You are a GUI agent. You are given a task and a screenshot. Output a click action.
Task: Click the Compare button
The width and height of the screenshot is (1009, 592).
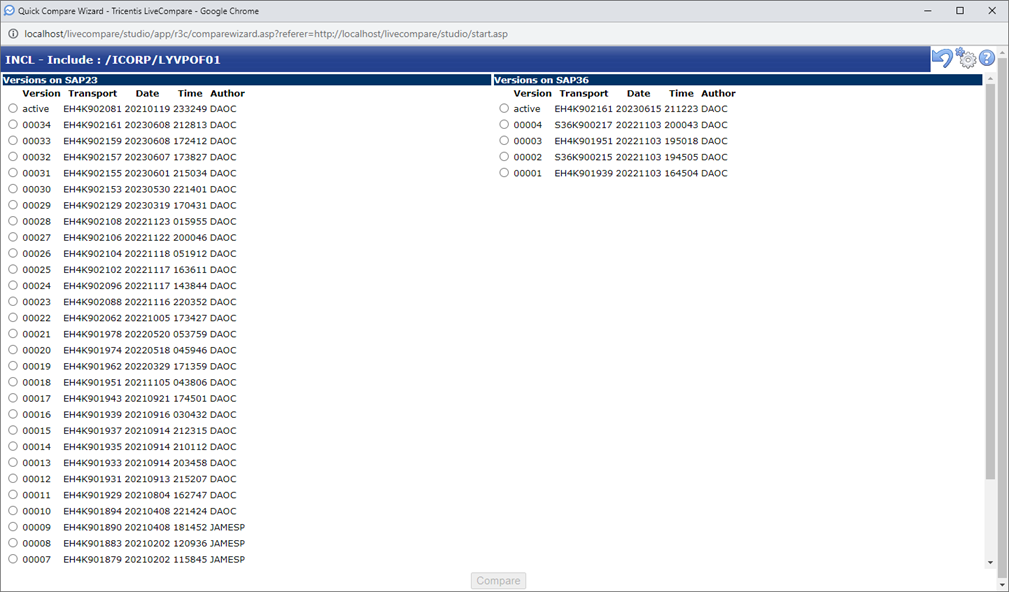pos(497,580)
